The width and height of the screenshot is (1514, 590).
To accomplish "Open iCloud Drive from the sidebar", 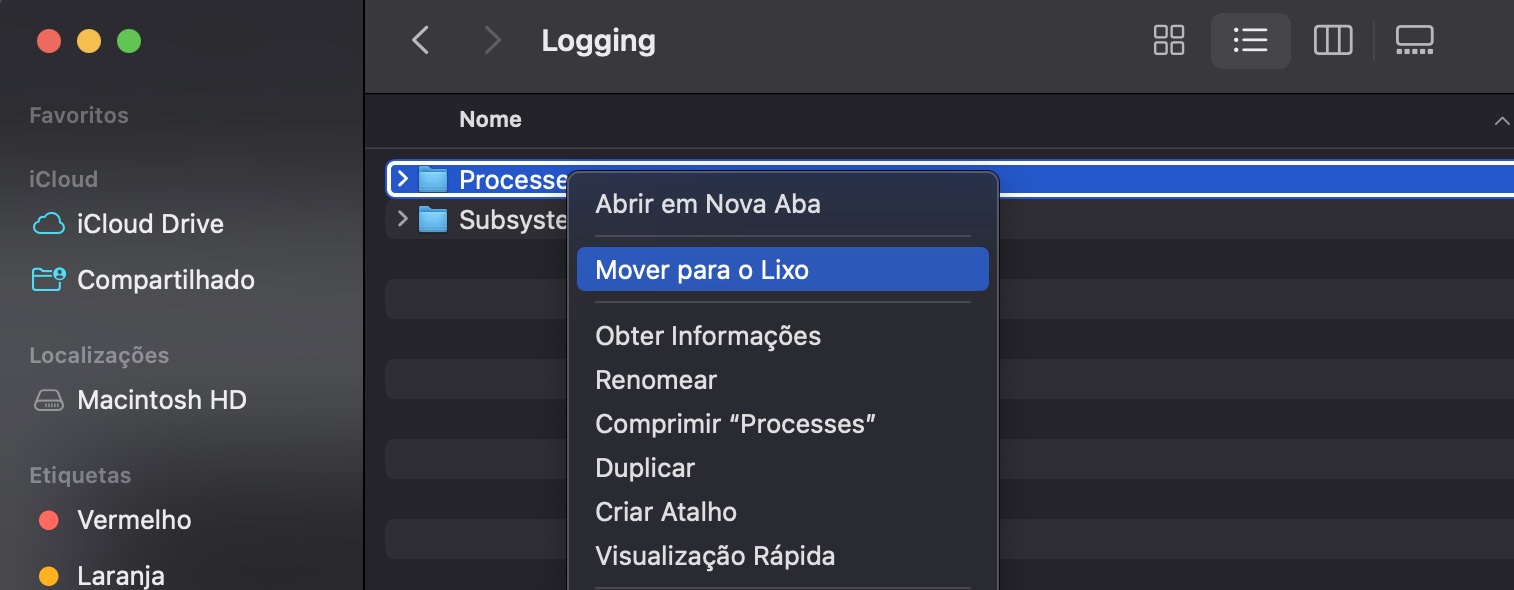I will tap(150, 224).
